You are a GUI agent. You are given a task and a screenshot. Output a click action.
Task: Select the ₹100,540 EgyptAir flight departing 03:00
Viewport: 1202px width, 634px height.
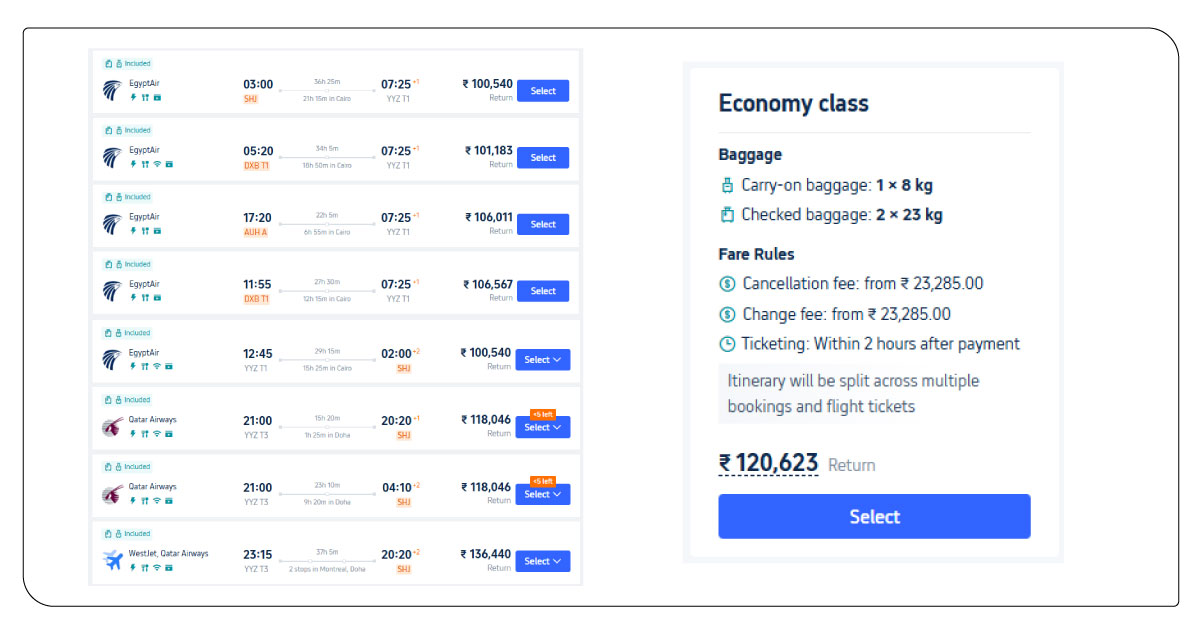542,91
